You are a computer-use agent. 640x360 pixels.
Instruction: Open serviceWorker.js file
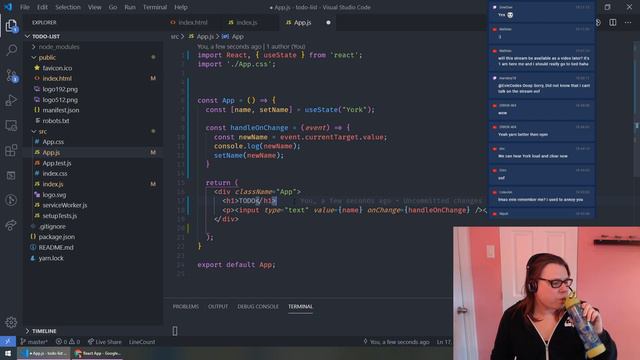pos(93,205)
